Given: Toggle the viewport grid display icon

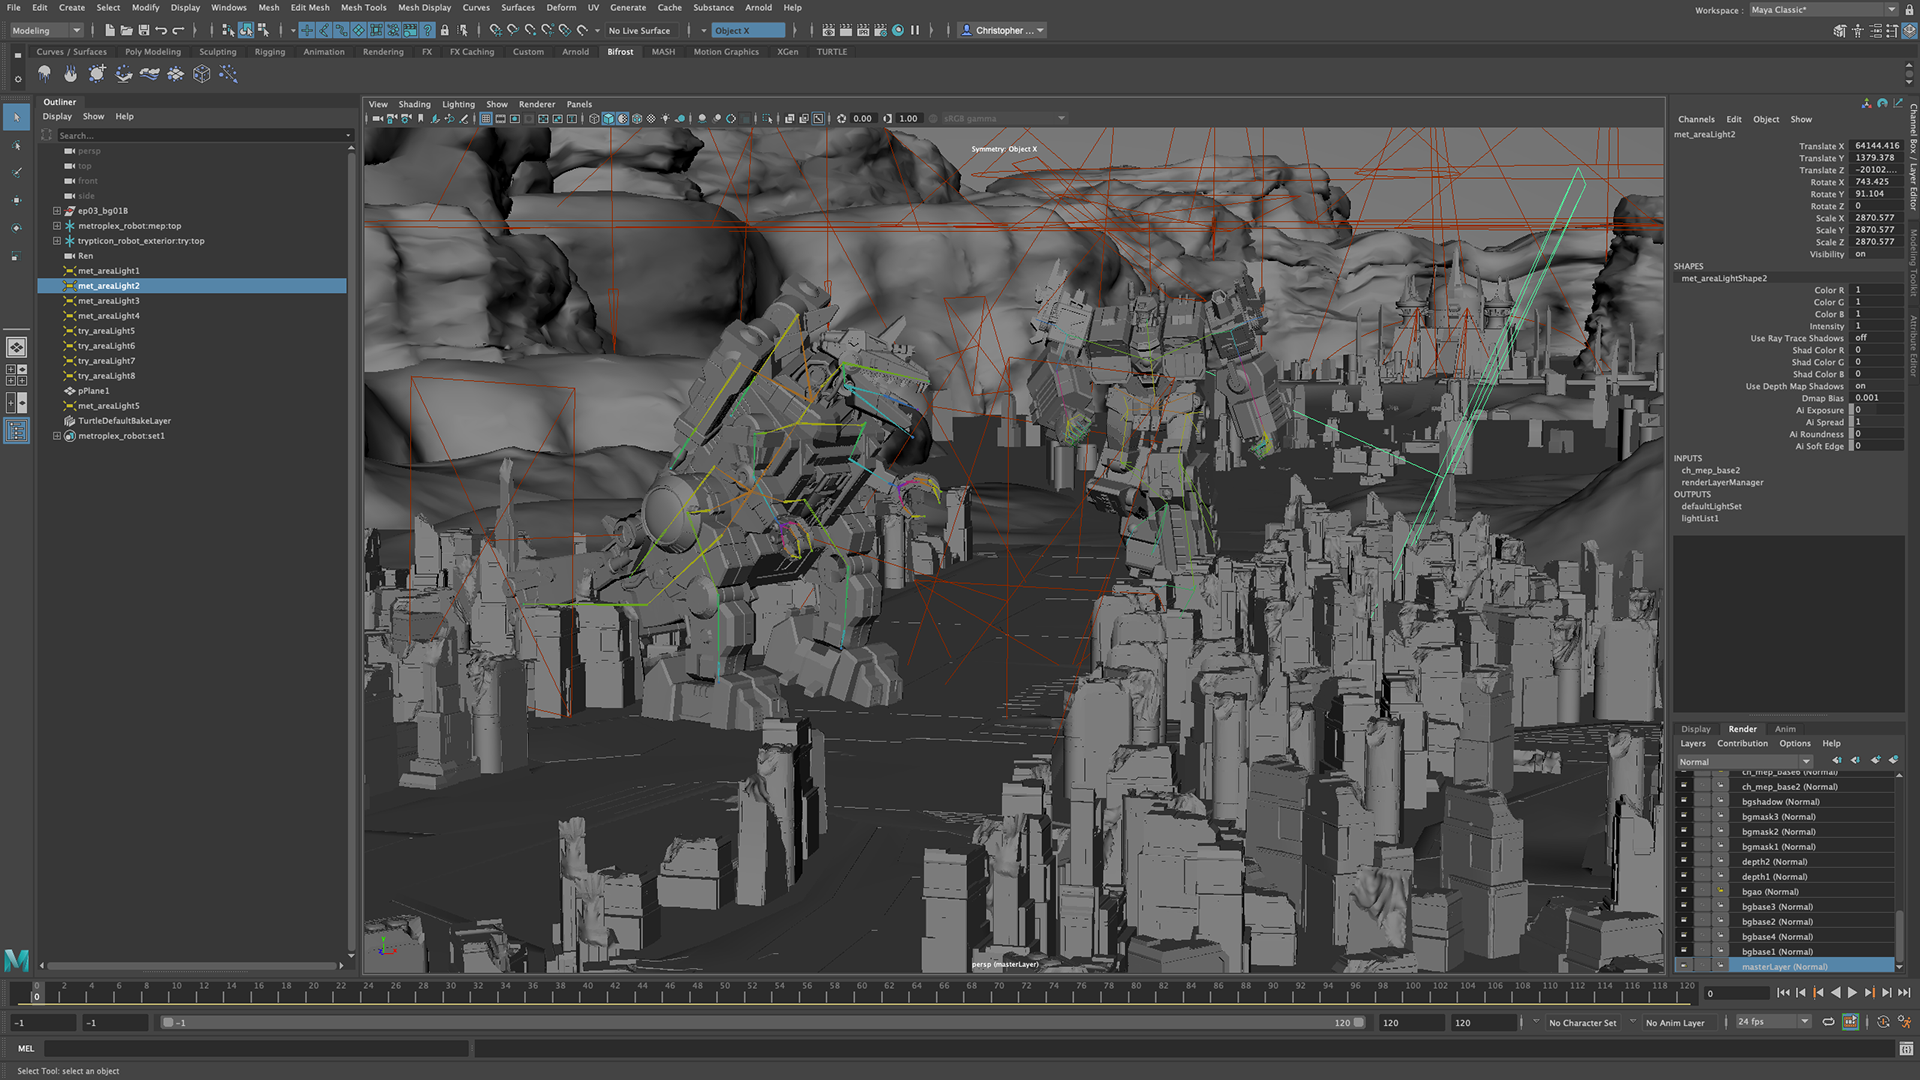Looking at the screenshot, I should tap(486, 119).
